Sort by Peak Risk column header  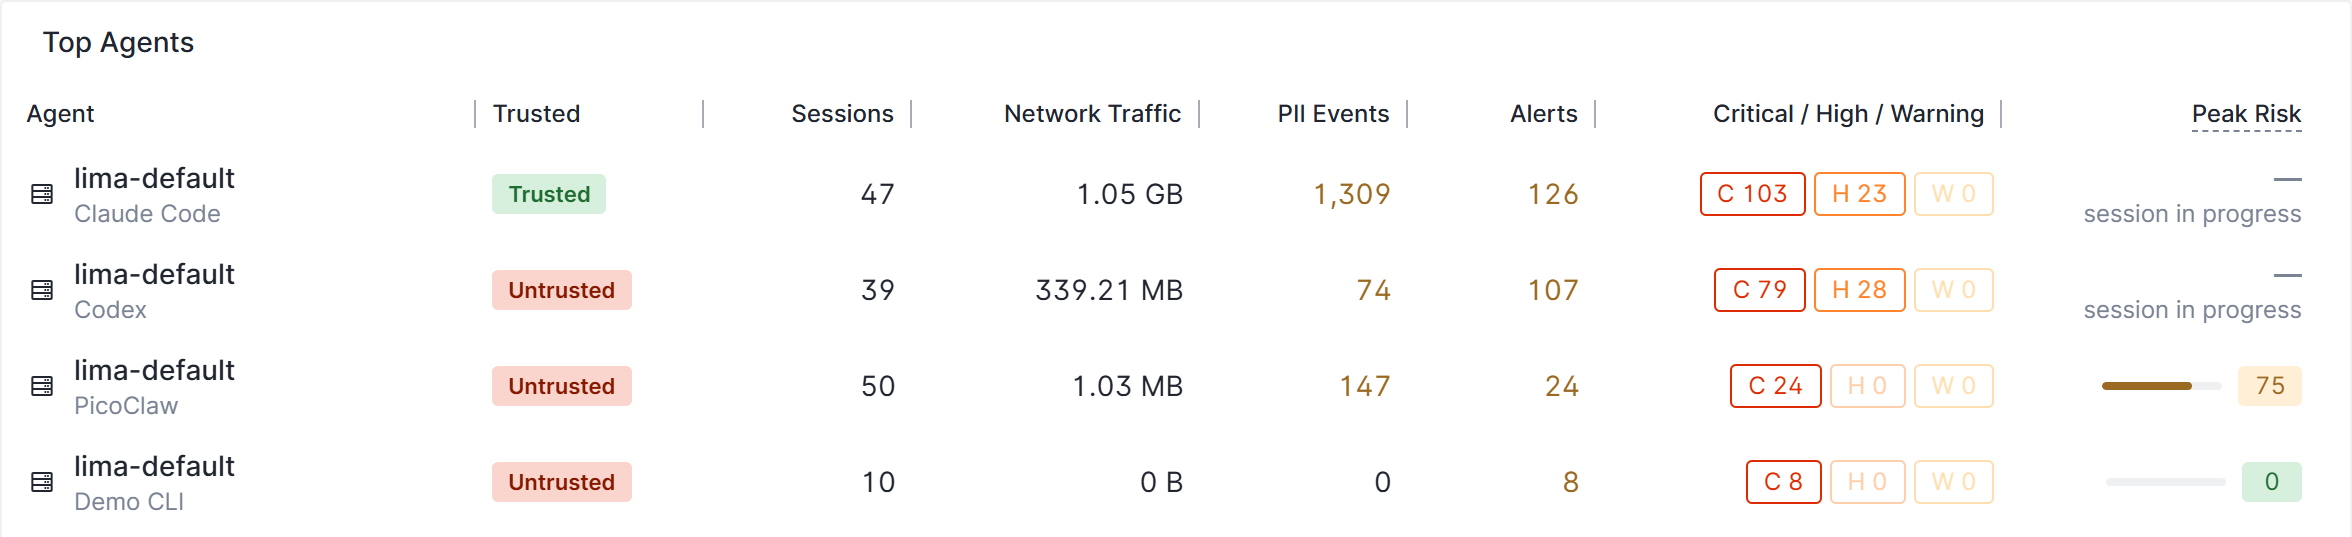coord(2246,114)
